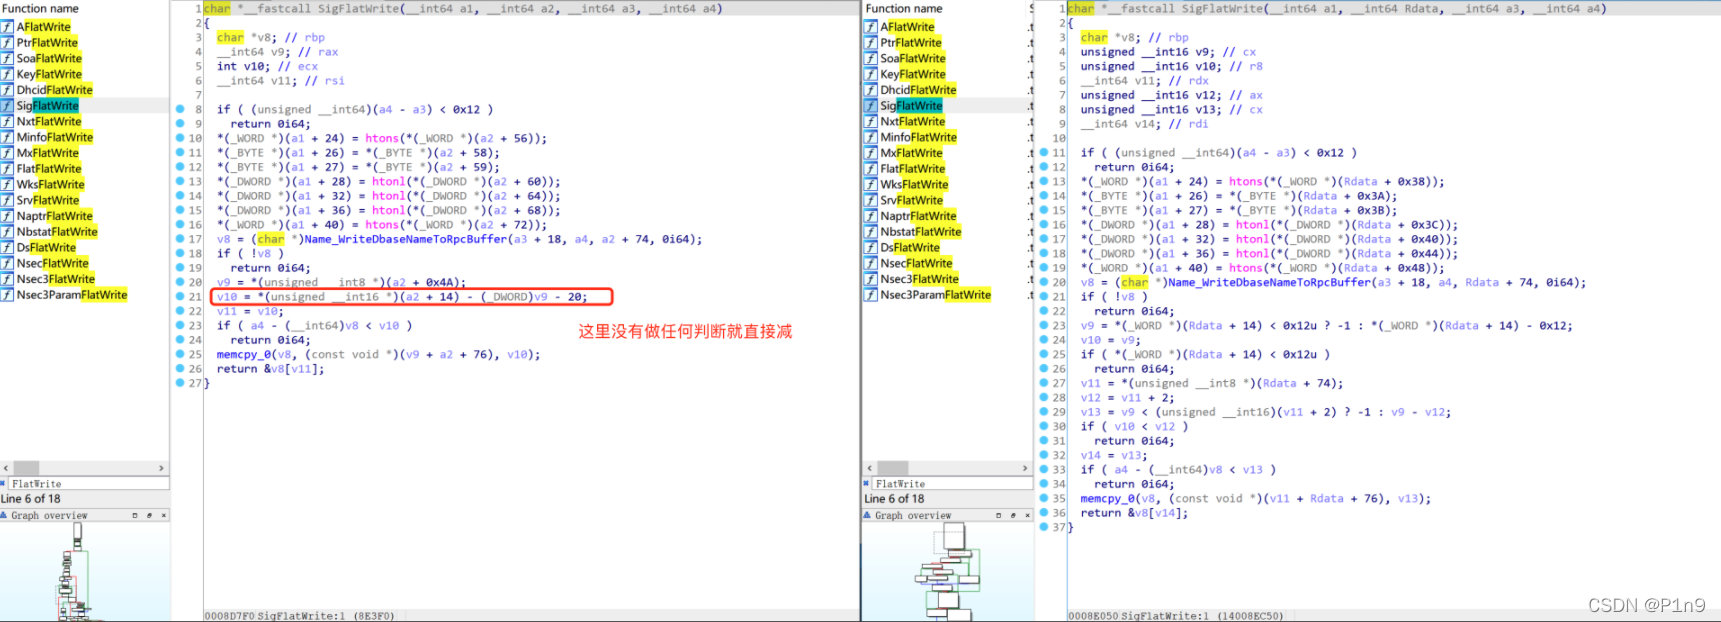Click the function icon beside Nsec3FlatWrite in right window
The image size is (1721, 622).
(x=871, y=279)
